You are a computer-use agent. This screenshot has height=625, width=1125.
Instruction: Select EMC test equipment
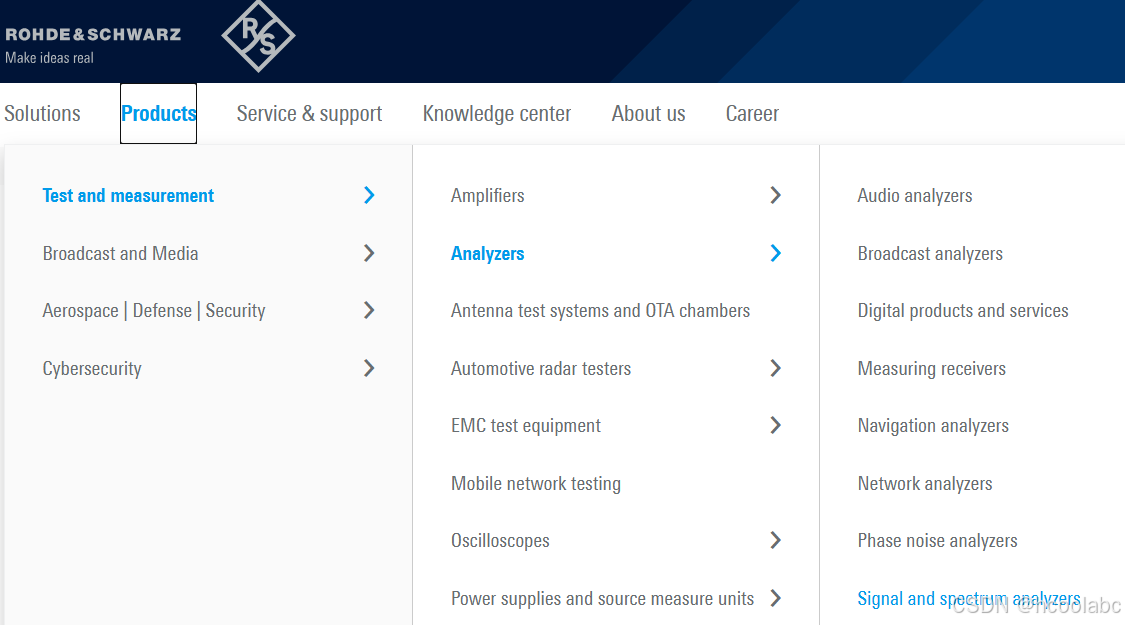526,426
